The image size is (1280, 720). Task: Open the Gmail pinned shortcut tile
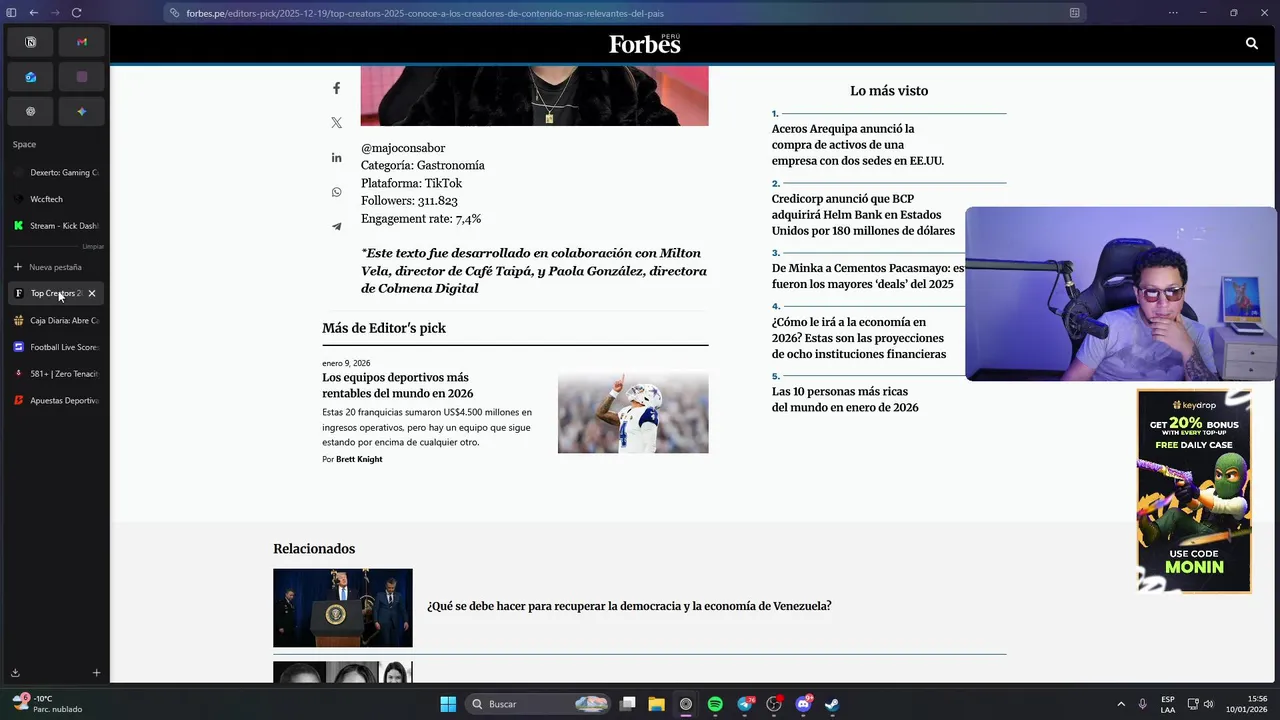pos(82,42)
